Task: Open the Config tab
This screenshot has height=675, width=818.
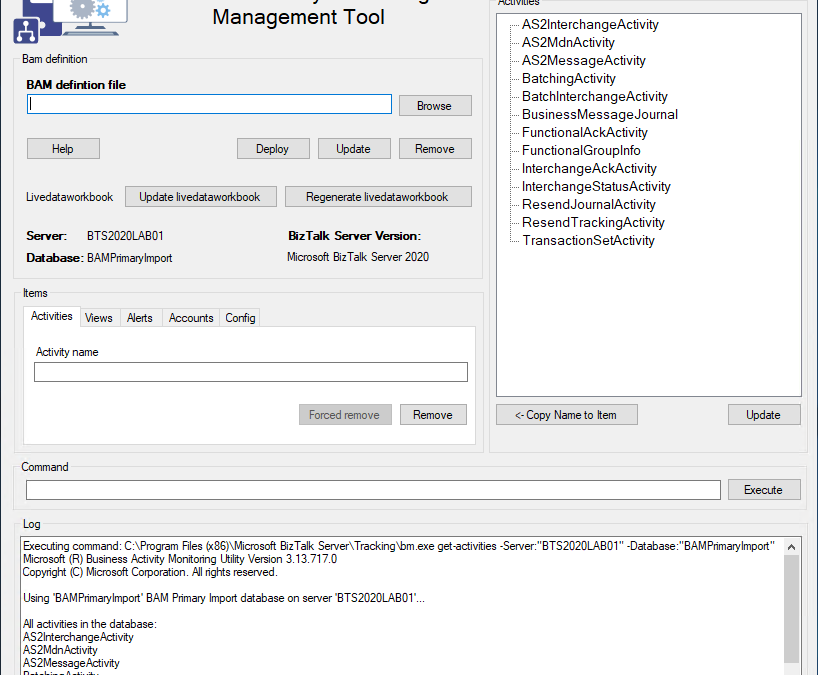Action: (x=240, y=318)
